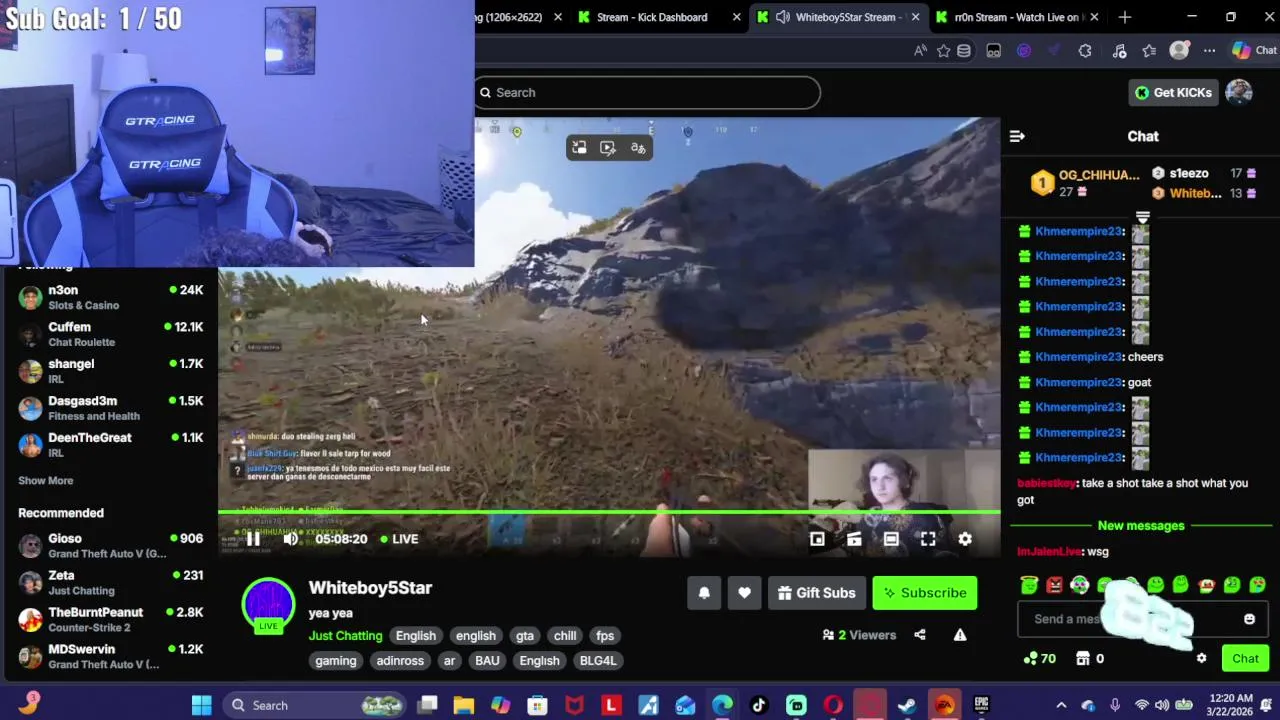Open the favorites list toolbar icon
This screenshot has height=720, width=1280.
coord(1149,51)
